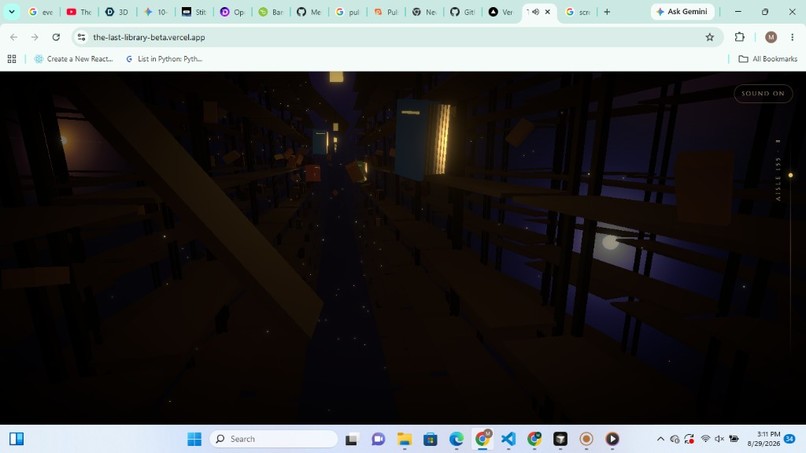Open Microsoft Edge from the taskbar
Image resolution: width=806 pixels, height=453 pixels.
point(456,439)
